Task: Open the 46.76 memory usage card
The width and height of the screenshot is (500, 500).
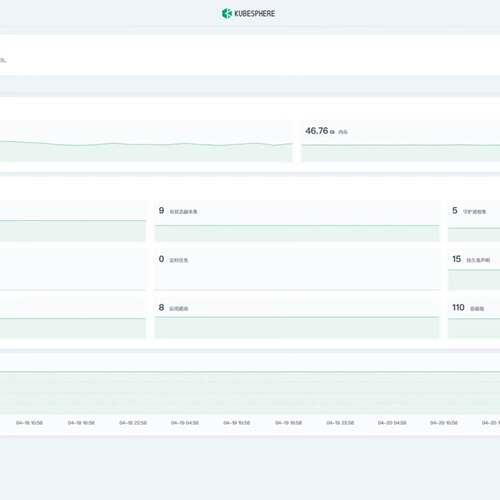Action: pos(401,141)
